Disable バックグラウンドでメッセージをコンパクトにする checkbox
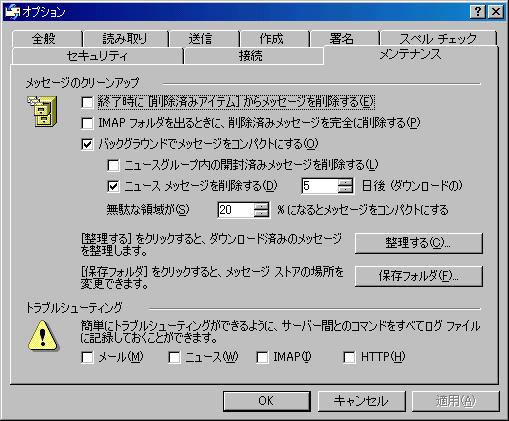 87,144
